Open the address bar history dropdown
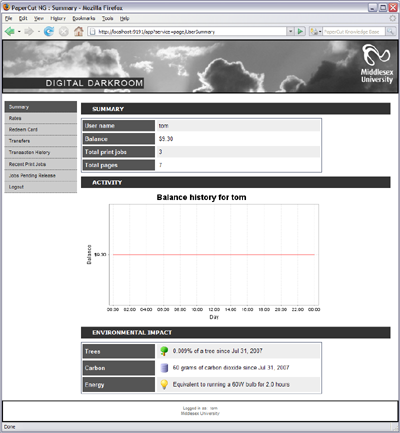Image resolution: width=400 pixels, height=433 pixels. (x=290, y=31)
